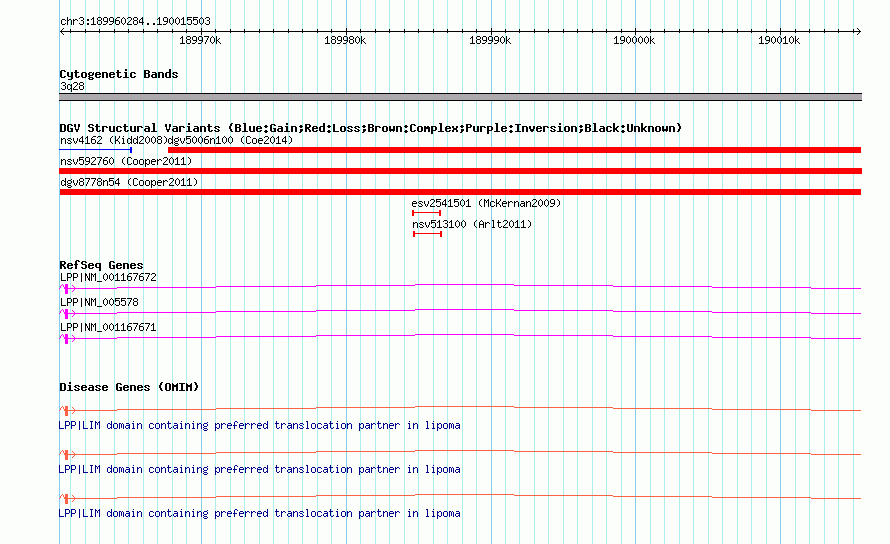Click the dgv5006n100 (Coe2014) variant label

[x=230, y=140]
